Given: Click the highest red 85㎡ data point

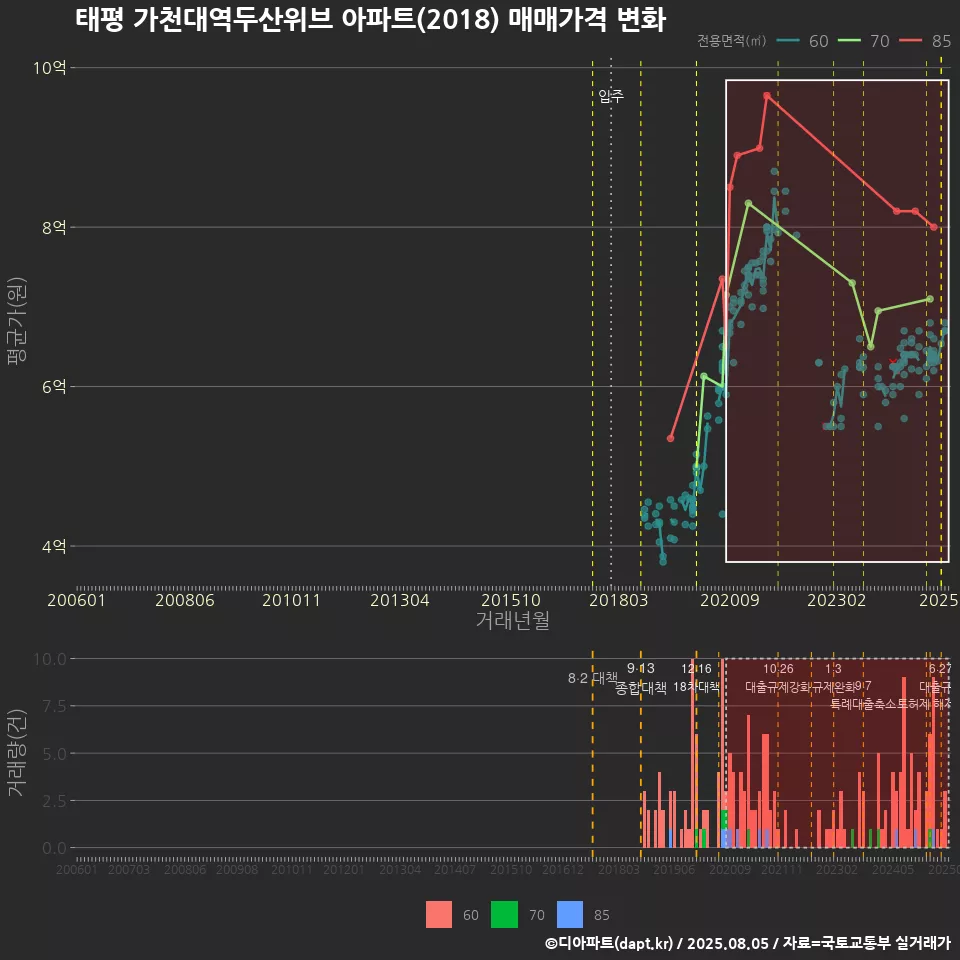Looking at the screenshot, I should tap(767, 96).
